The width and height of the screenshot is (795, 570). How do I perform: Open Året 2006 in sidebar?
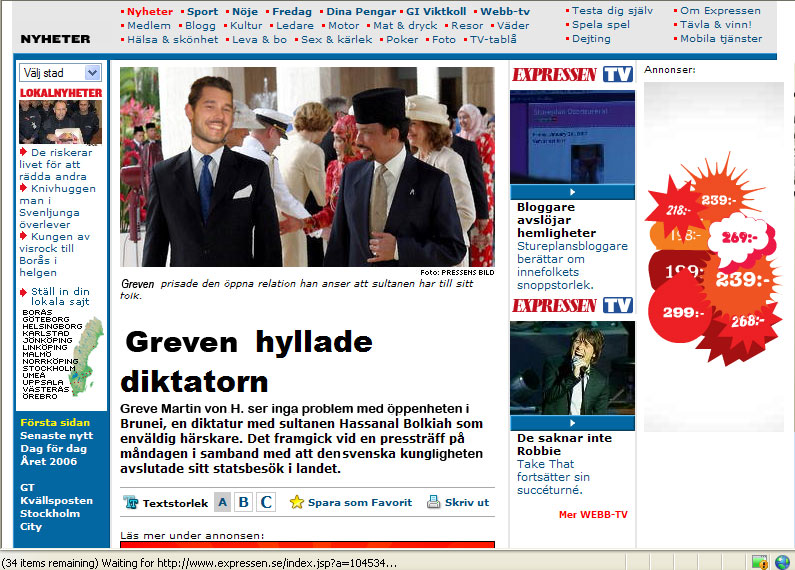[x=49, y=461]
